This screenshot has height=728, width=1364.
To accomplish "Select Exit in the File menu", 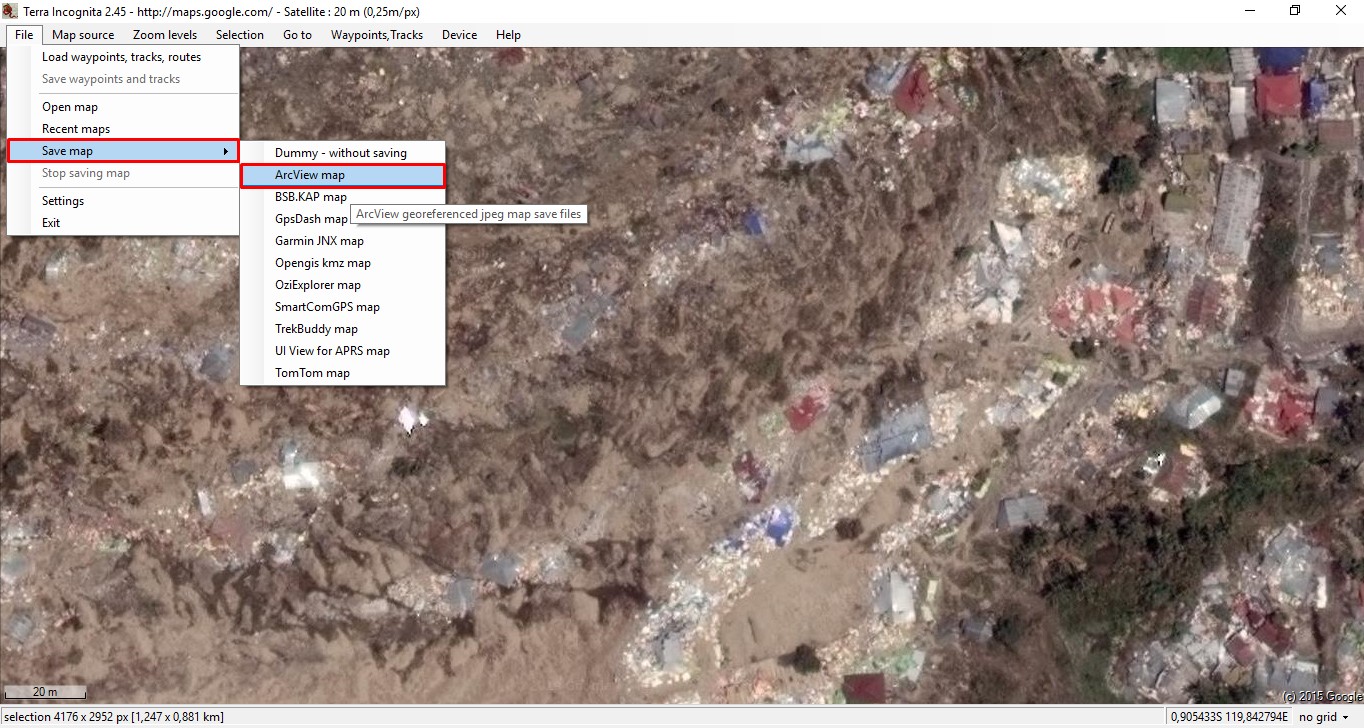I will pos(51,223).
